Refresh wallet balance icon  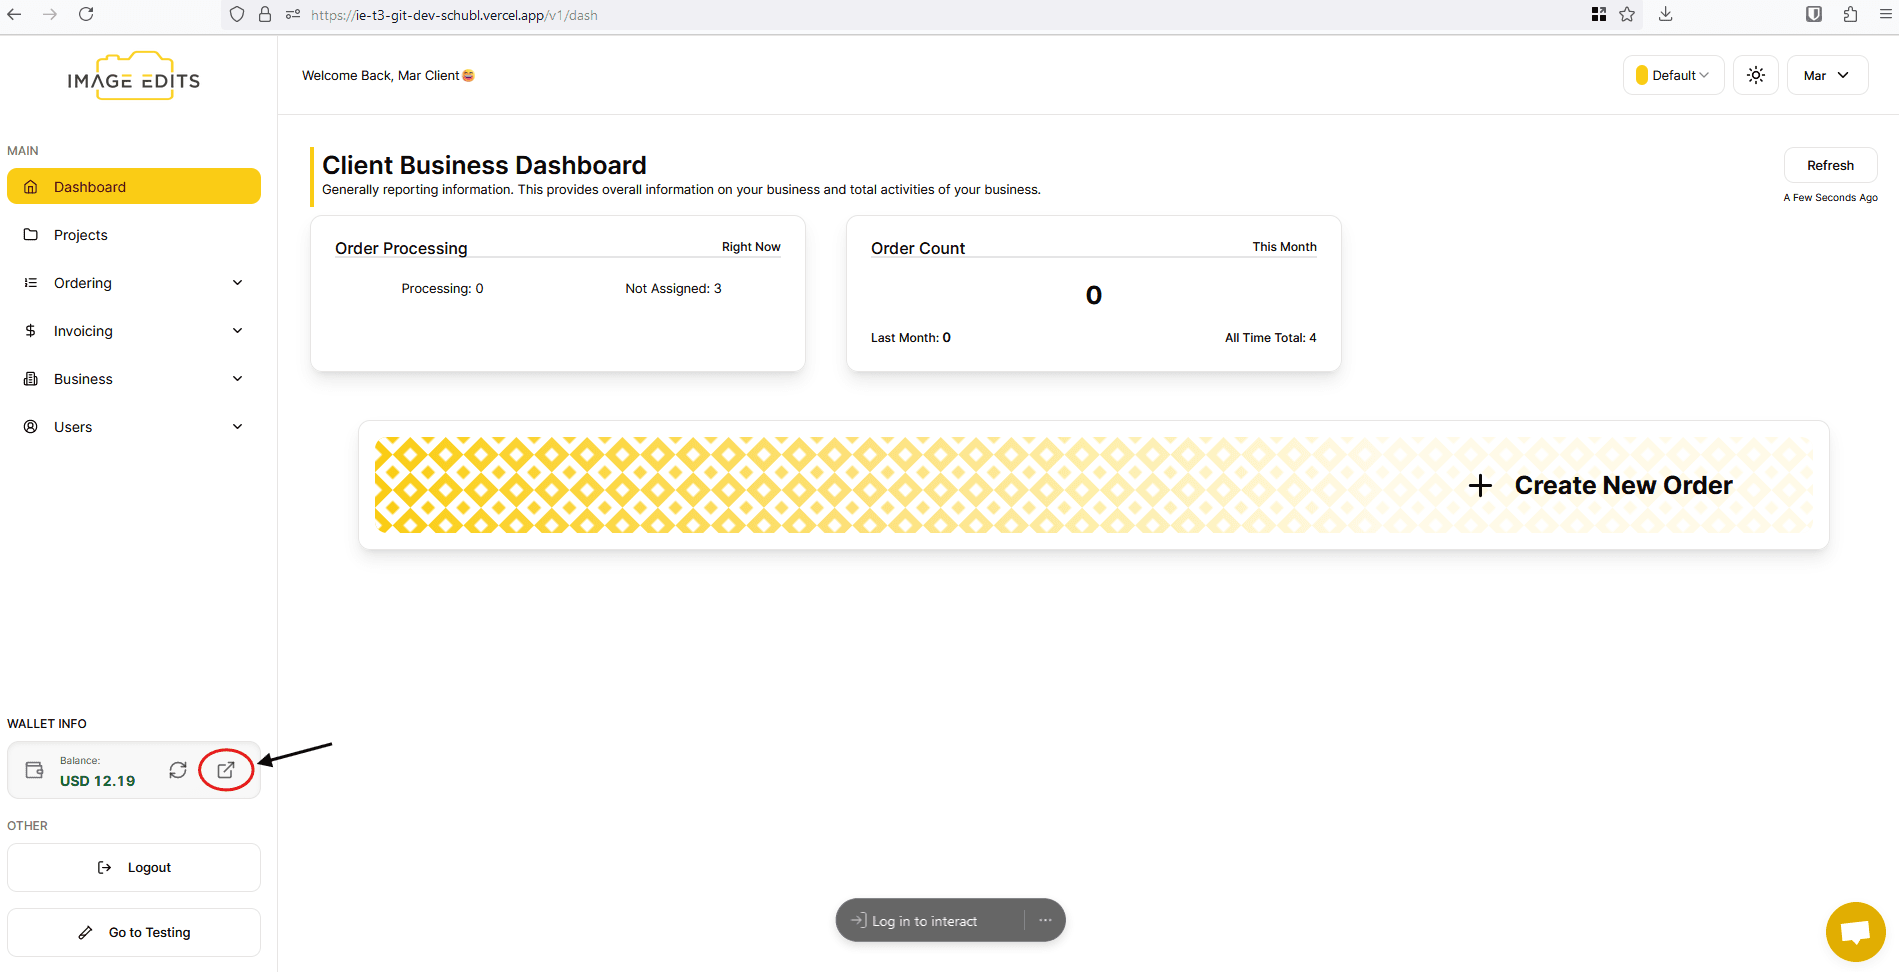178,770
